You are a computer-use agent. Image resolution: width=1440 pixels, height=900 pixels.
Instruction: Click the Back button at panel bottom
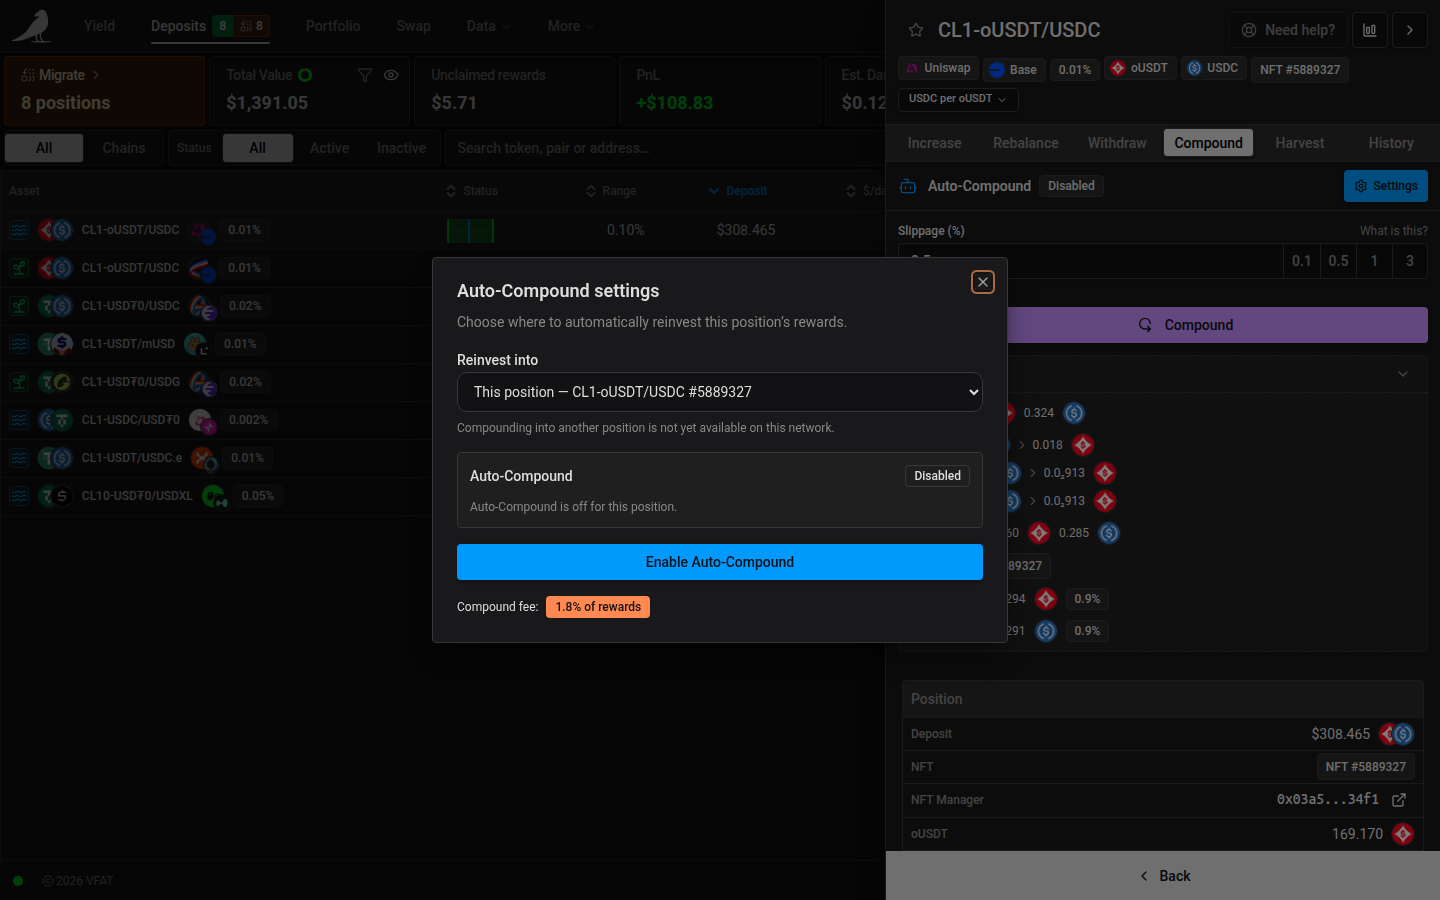[x=1163, y=876]
